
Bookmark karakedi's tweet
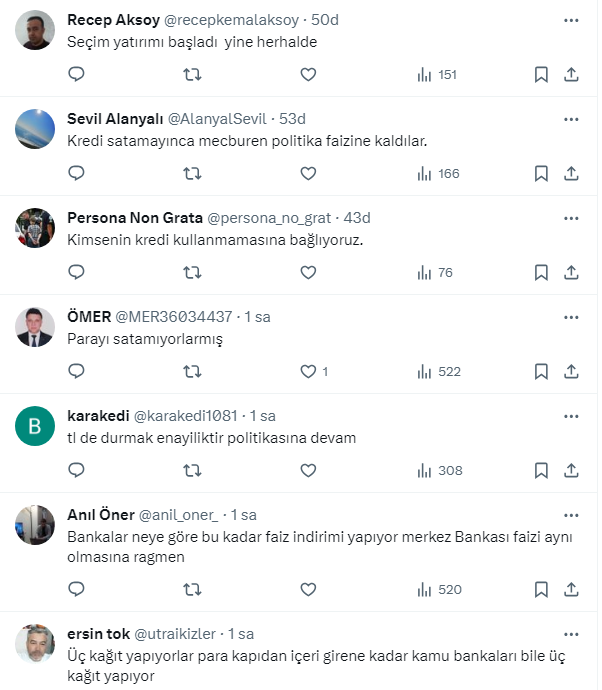click(541, 470)
